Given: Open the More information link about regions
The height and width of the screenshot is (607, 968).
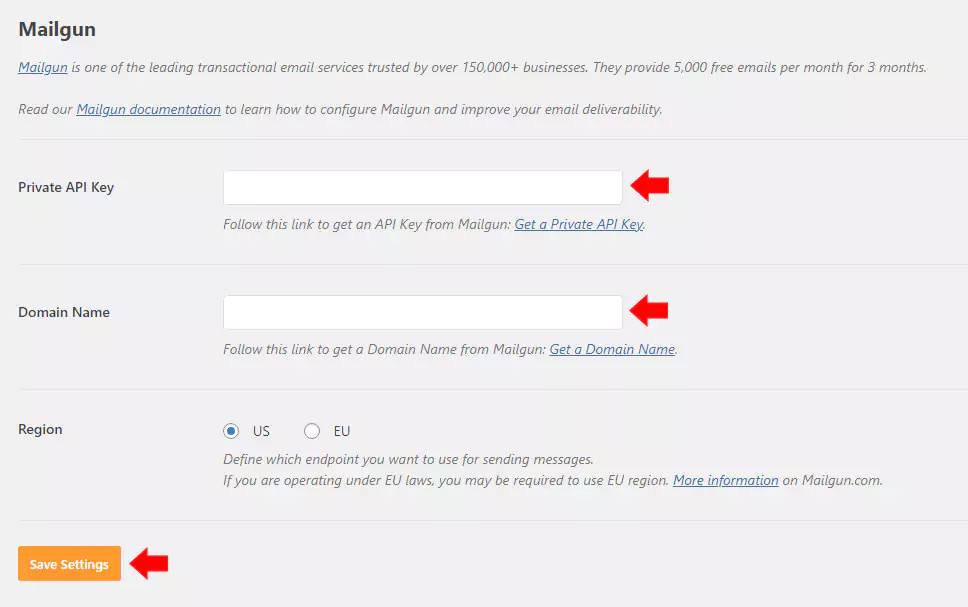Looking at the screenshot, I should tap(725, 480).
